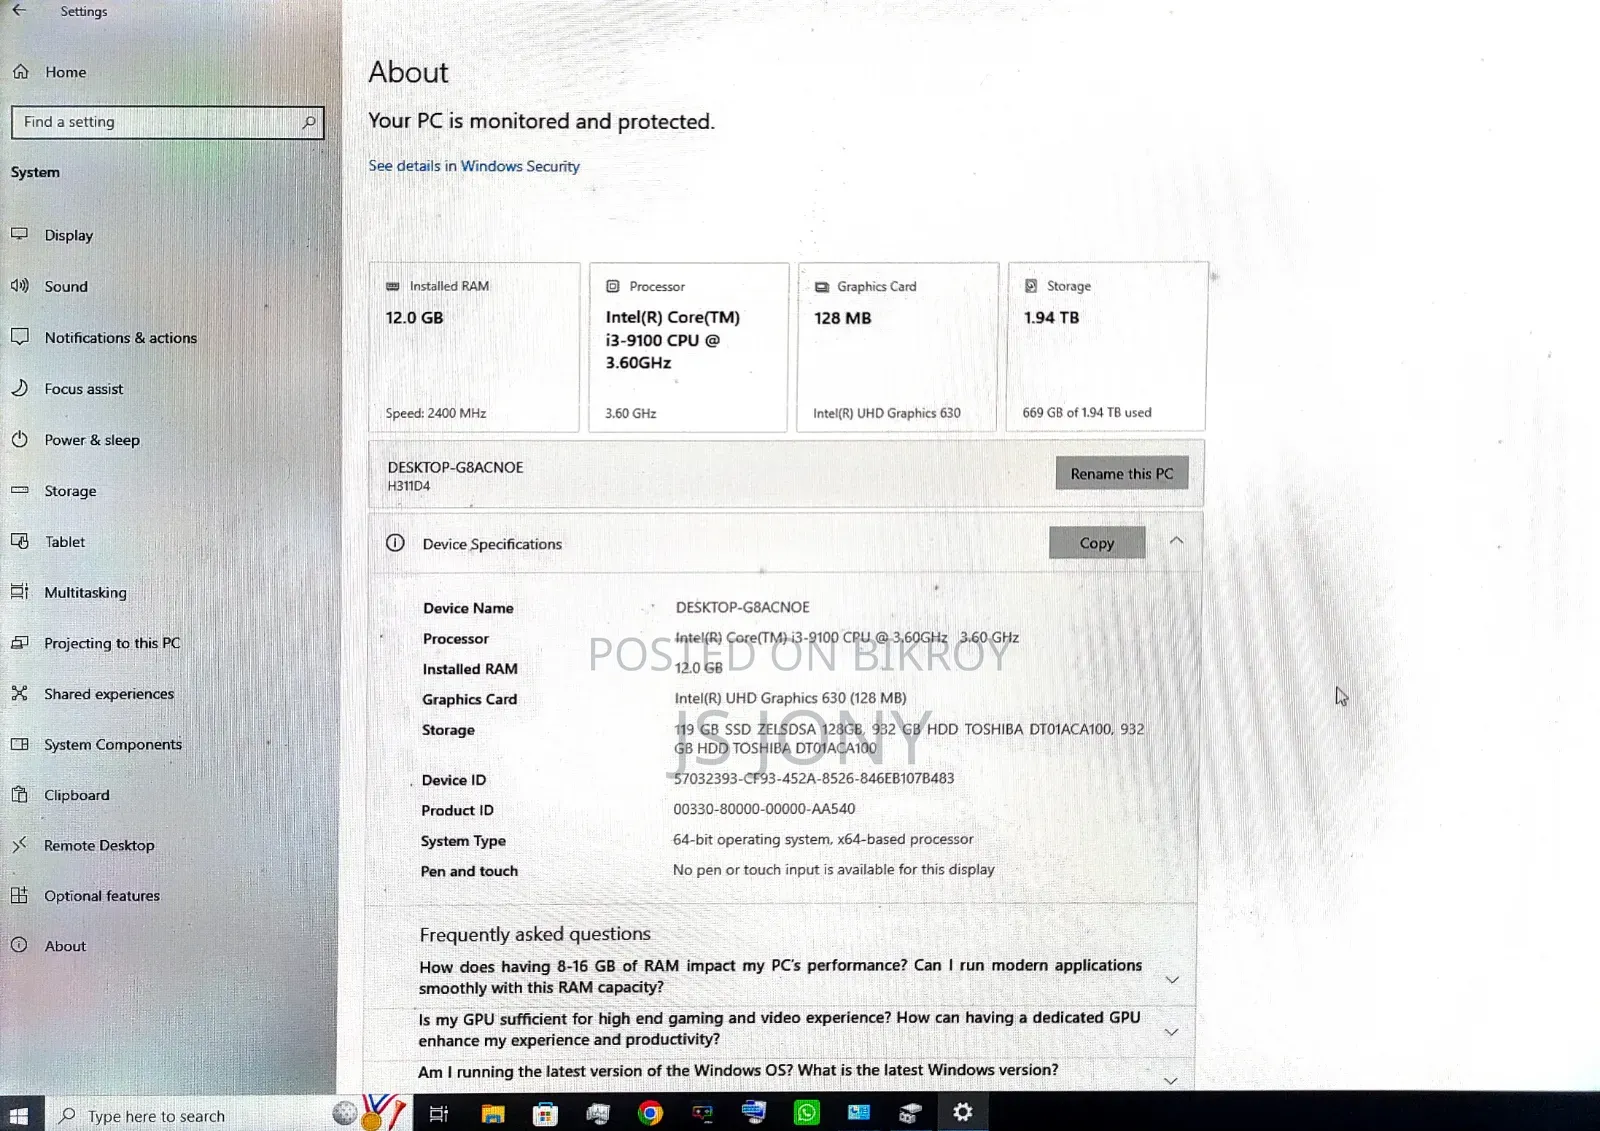
Task: Click the Device Specifications info icon
Action: [396, 543]
